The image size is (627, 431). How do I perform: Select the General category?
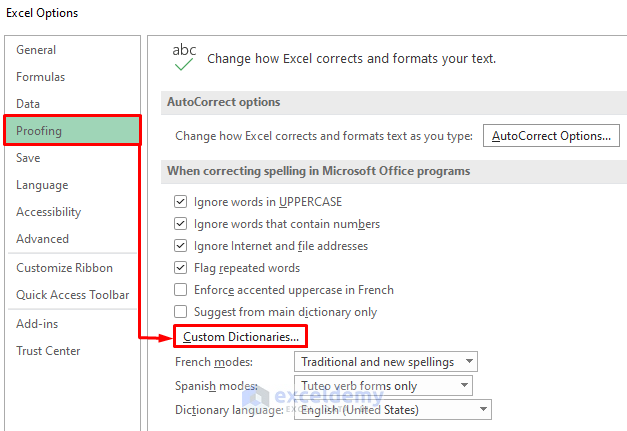pyautogui.click(x=36, y=50)
